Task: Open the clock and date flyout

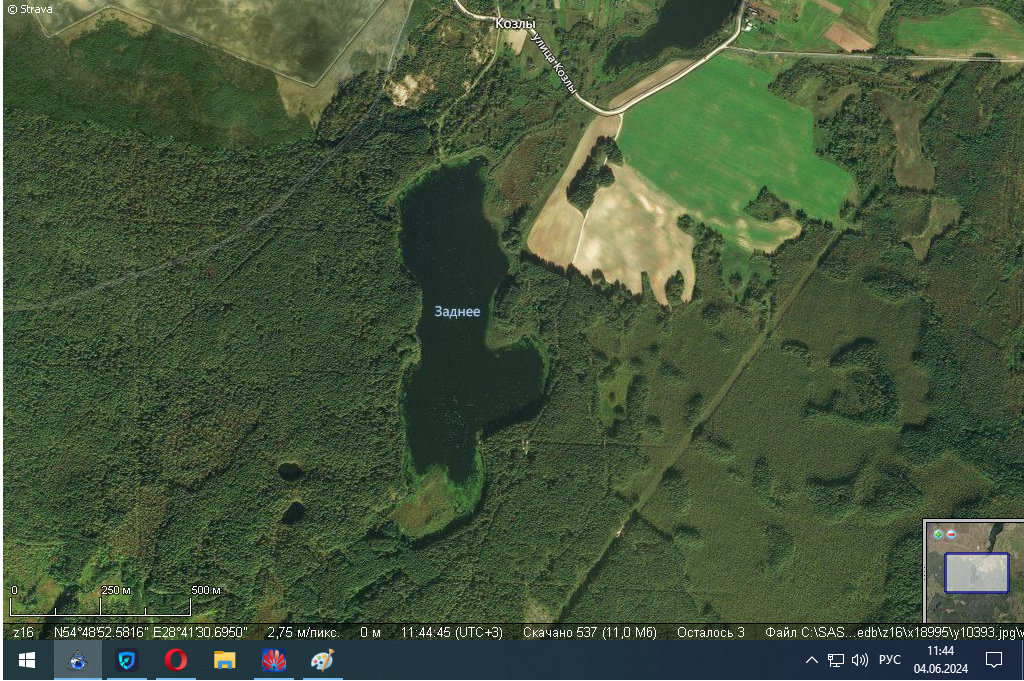Action: point(940,660)
